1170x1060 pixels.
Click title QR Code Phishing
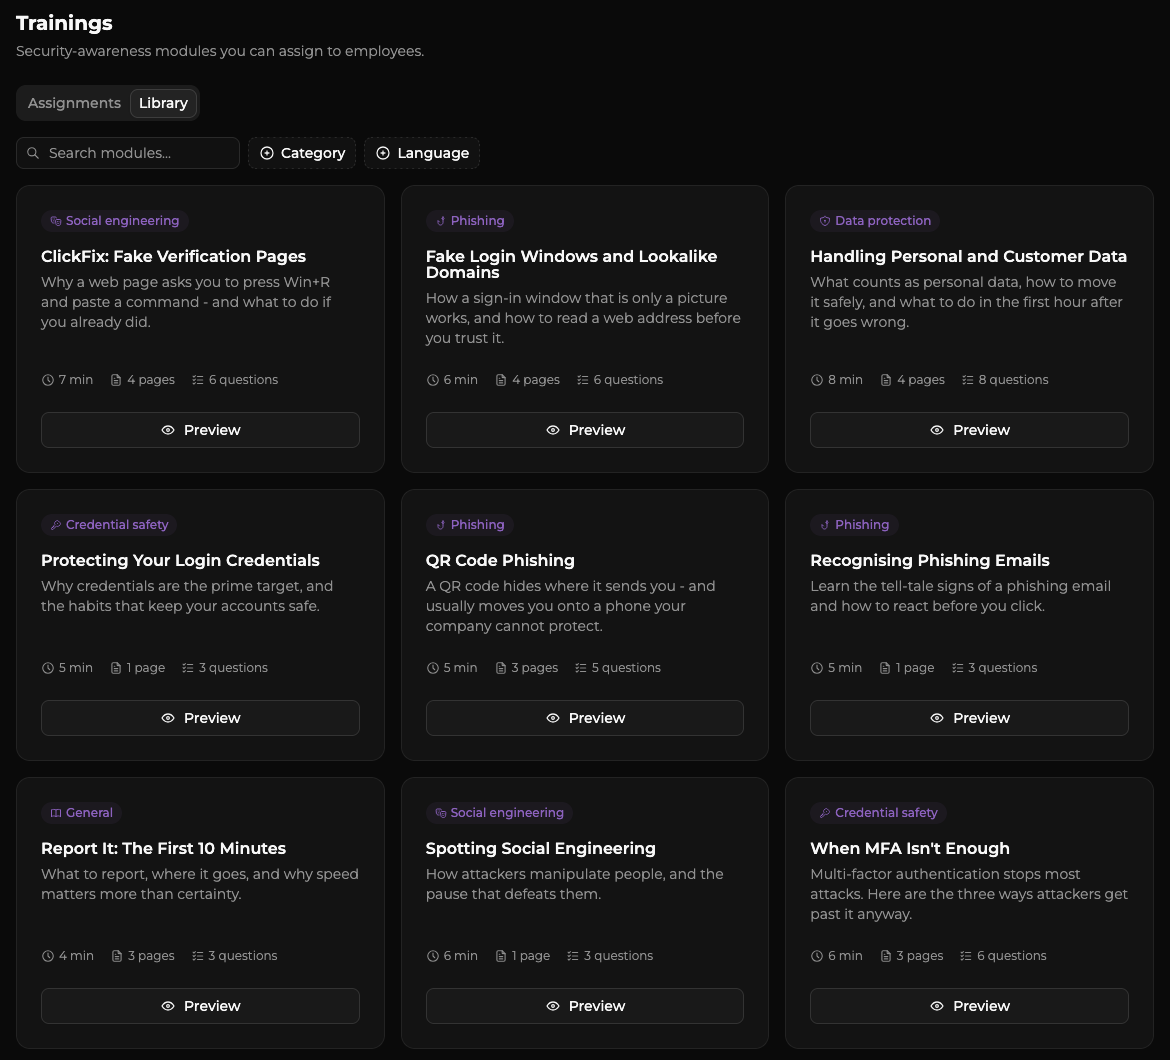[500, 560]
